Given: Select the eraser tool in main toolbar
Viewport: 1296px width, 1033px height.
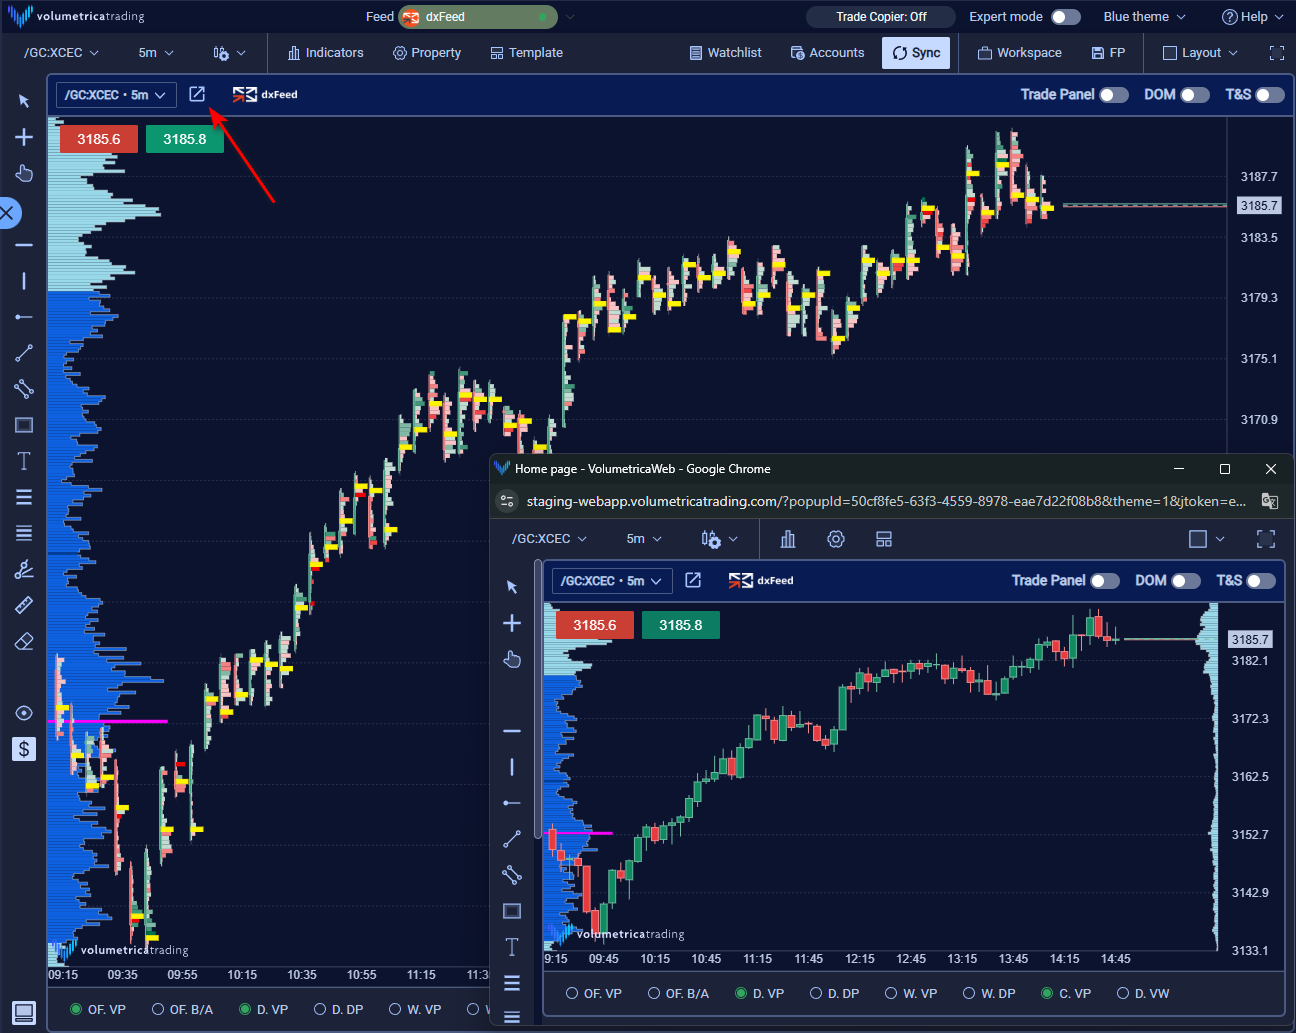Looking at the screenshot, I should coord(24,641).
